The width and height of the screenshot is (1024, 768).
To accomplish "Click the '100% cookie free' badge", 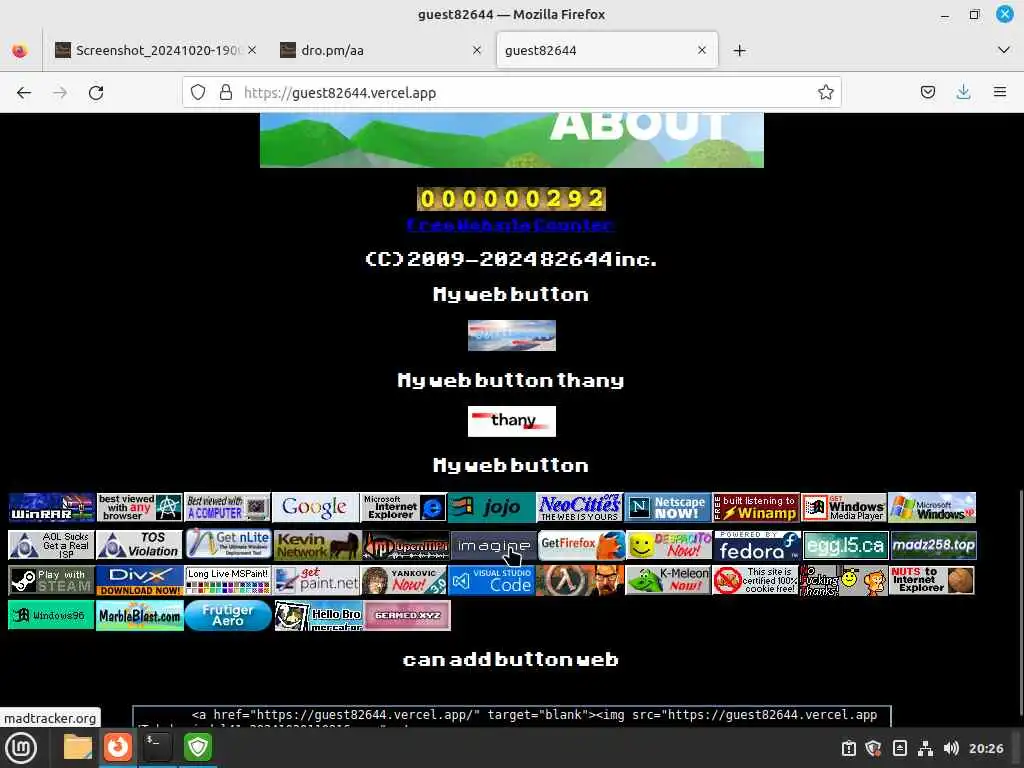I will point(756,581).
